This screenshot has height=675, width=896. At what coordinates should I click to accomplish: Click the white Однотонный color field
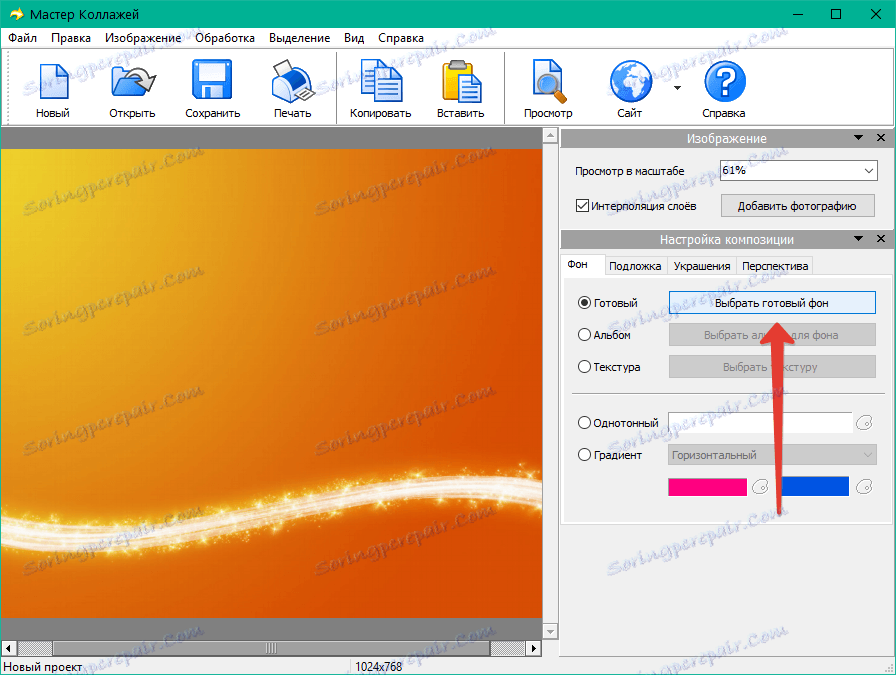click(760, 423)
